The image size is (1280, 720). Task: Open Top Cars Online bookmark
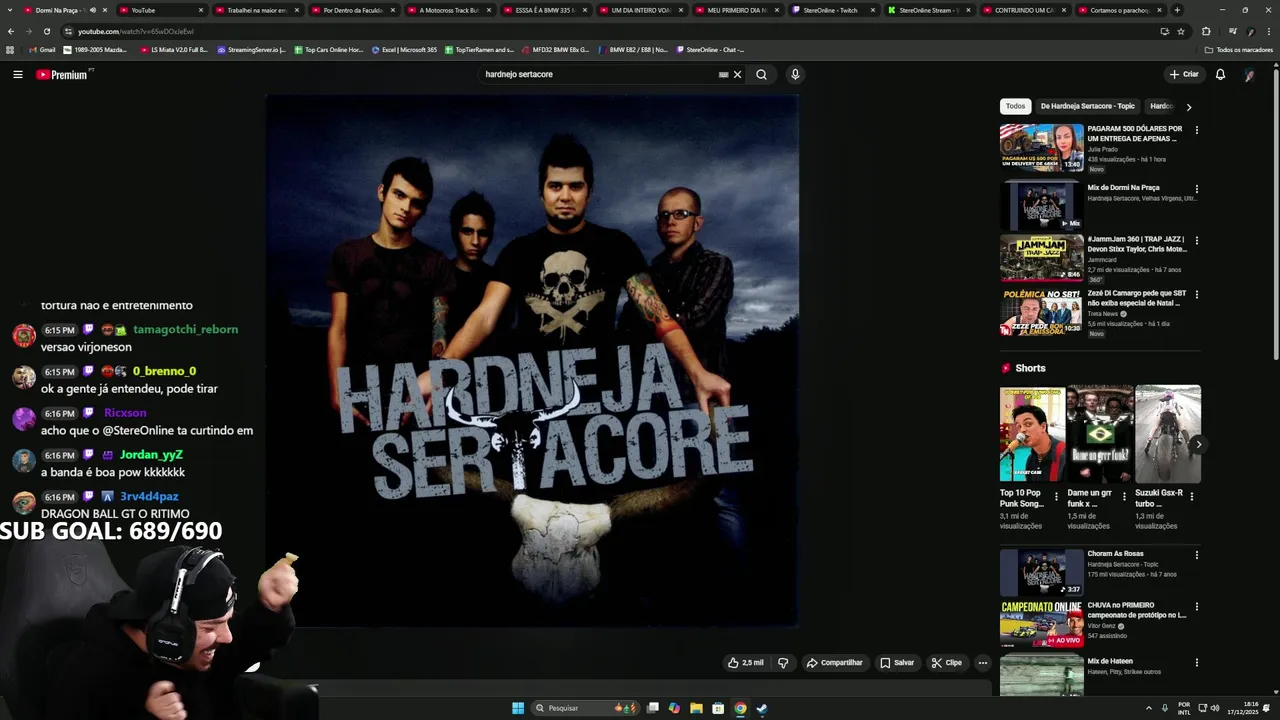point(329,49)
